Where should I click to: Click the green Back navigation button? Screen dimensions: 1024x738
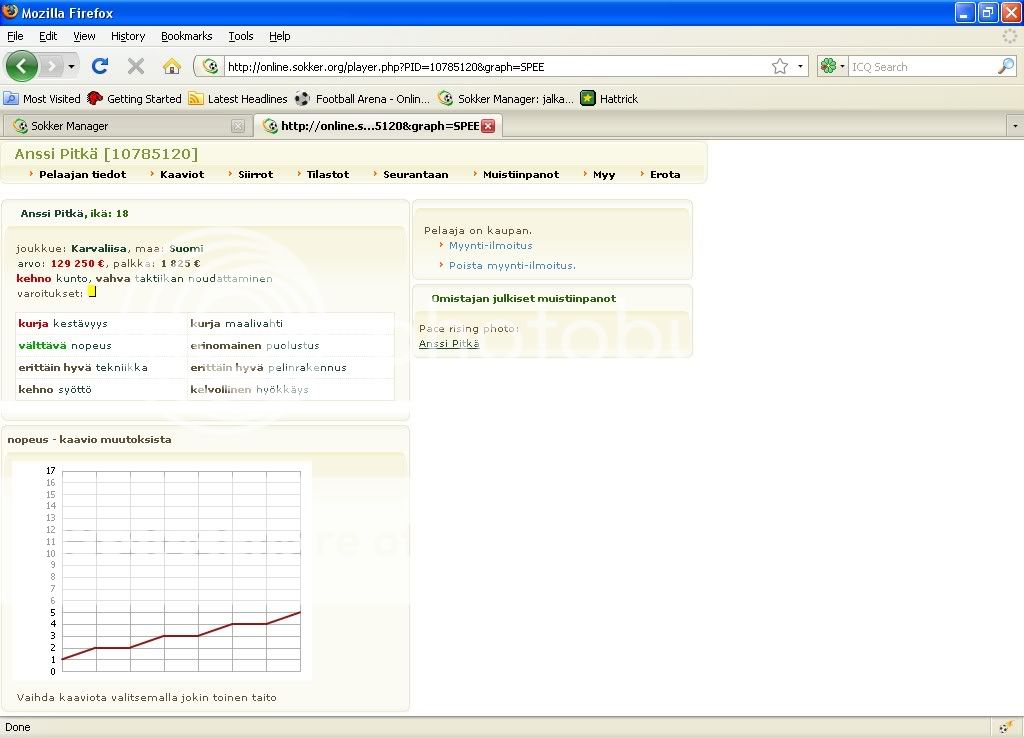pos(22,66)
